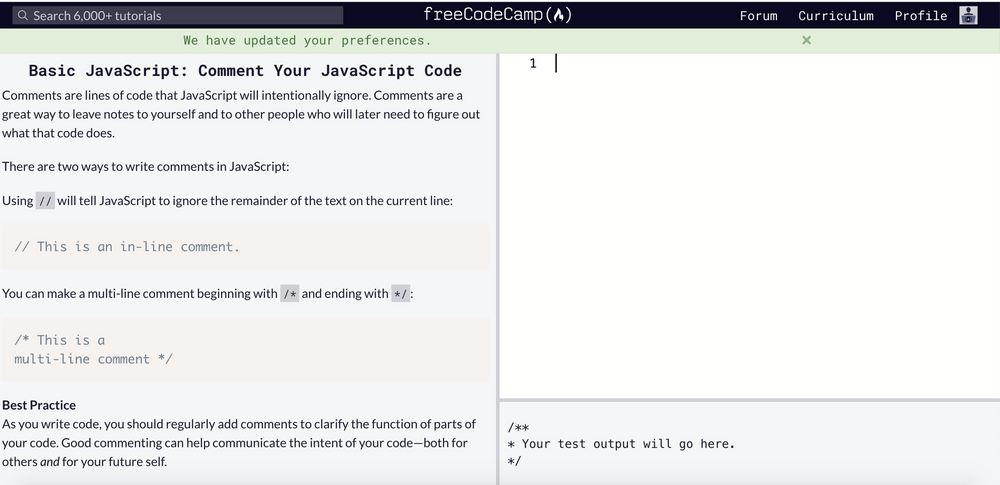Click the magnifying glass search icon
Screen dimensions: 1000x485
point(23,16)
